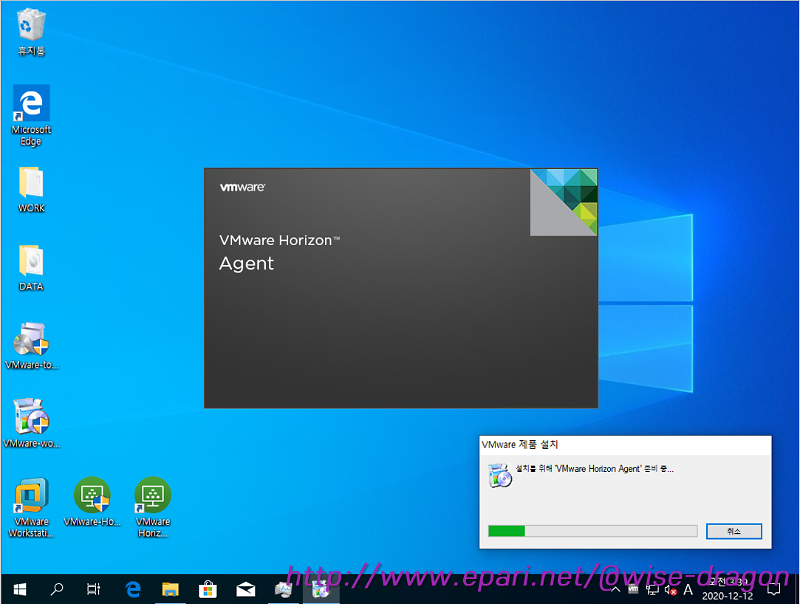Viewport: 800px width, 604px height.
Task: Open the Windows Start menu
Action: pos(19,590)
